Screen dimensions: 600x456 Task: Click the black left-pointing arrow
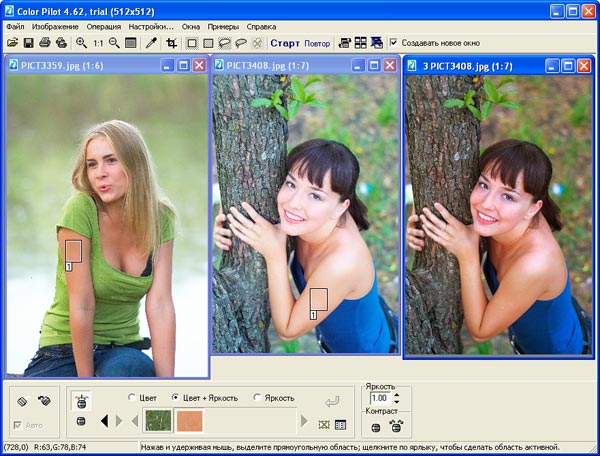(x=104, y=421)
